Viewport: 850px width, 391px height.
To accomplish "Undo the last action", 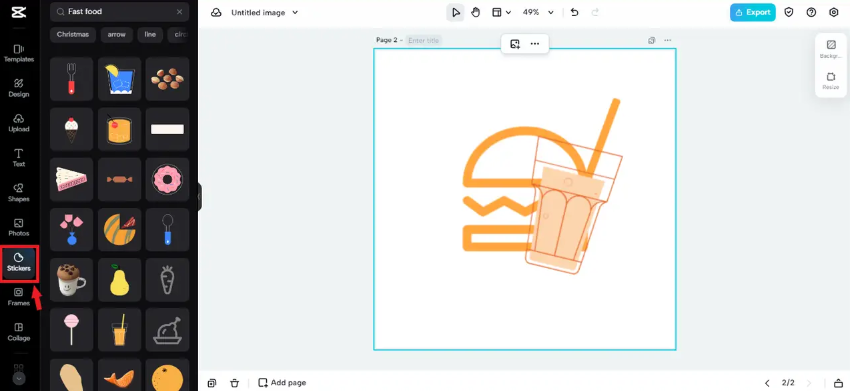I will pos(575,12).
